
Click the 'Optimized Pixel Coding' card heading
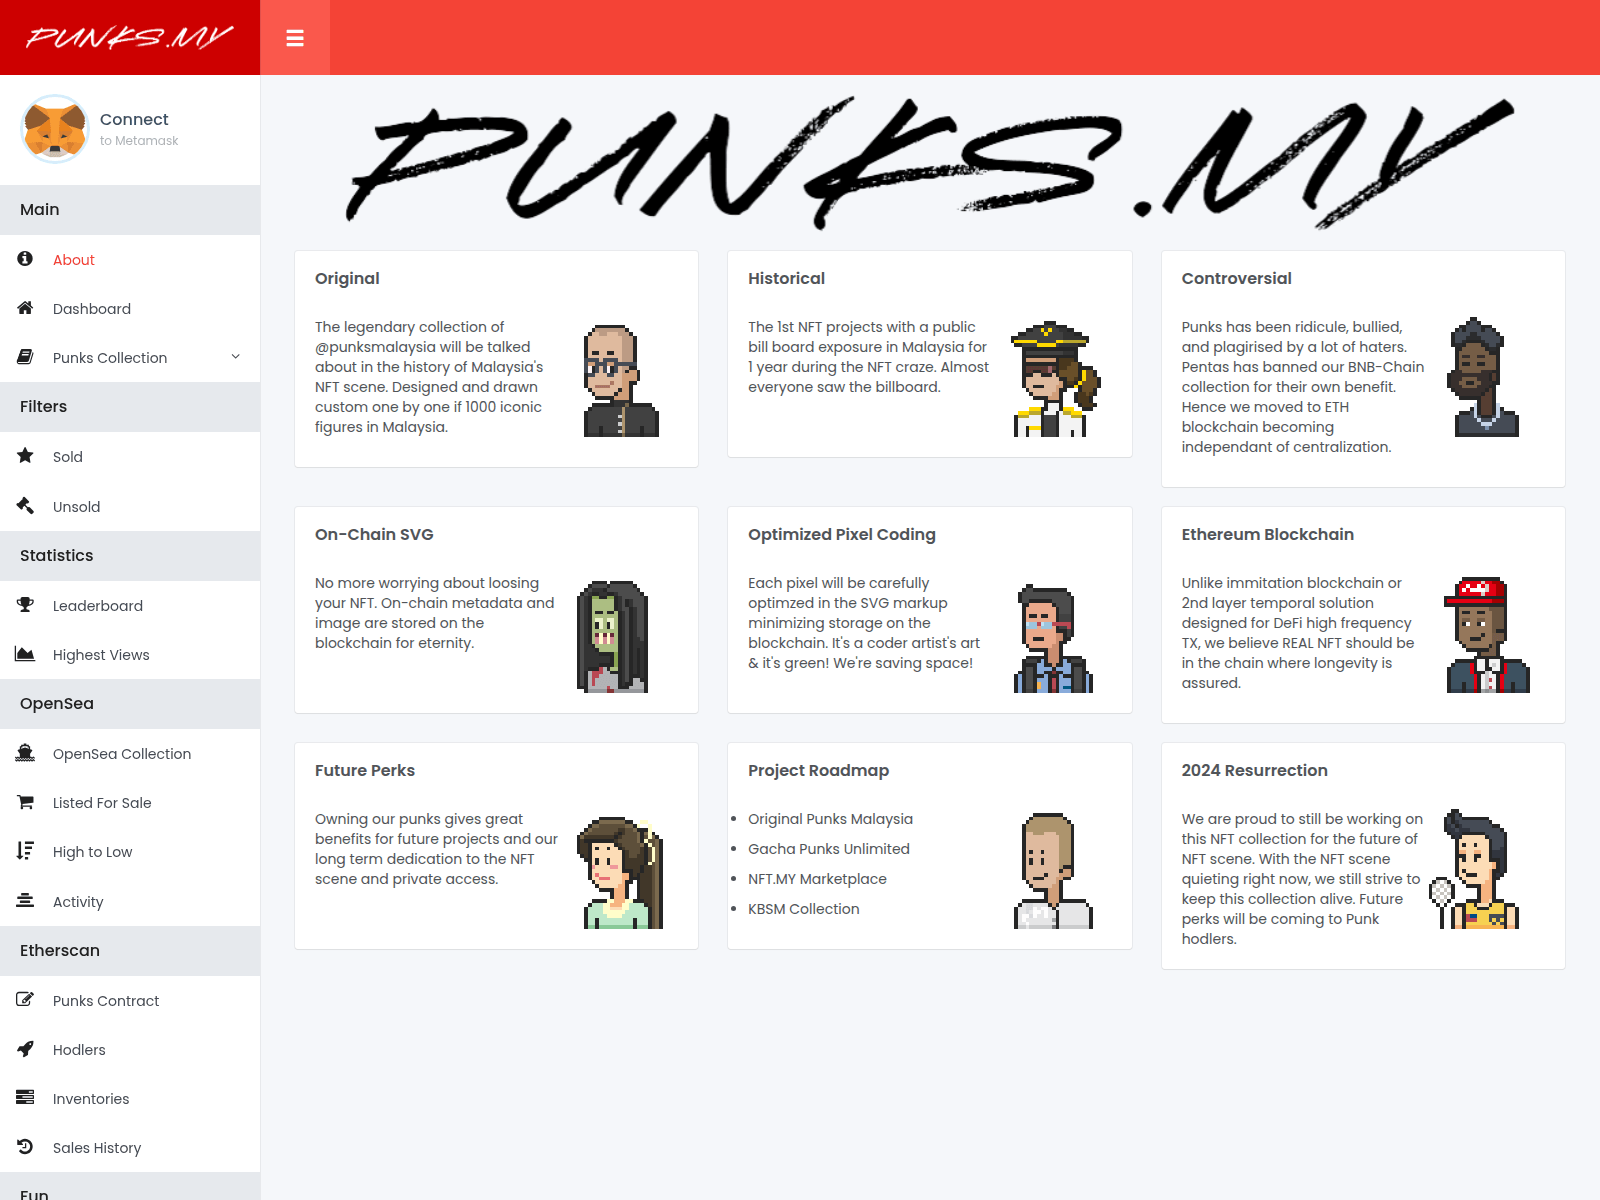tap(842, 534)
